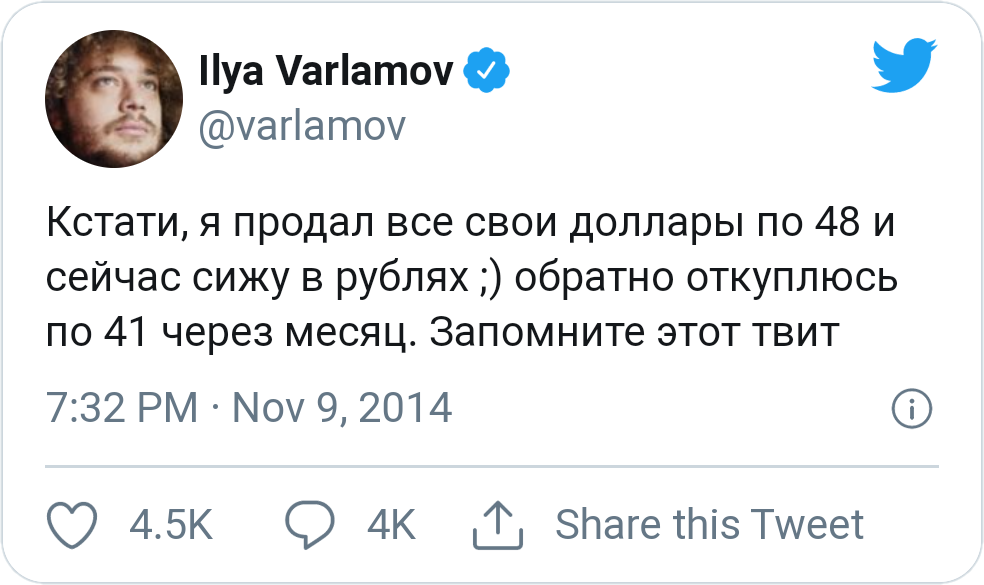Click the 4.5K likes count
Image resolution: width=984 pixels, height=585 pixels.
point(172,524)
